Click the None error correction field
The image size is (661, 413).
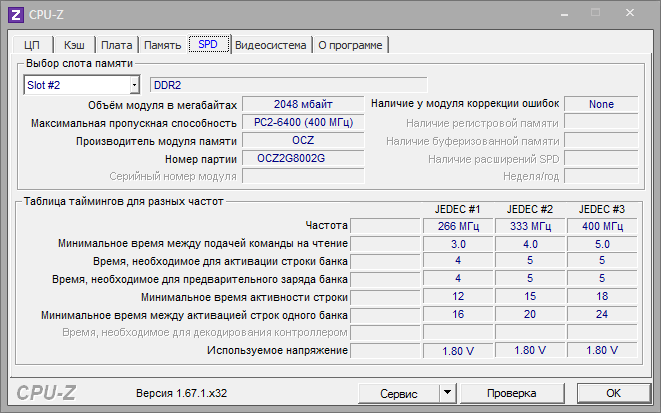(601, 104)
